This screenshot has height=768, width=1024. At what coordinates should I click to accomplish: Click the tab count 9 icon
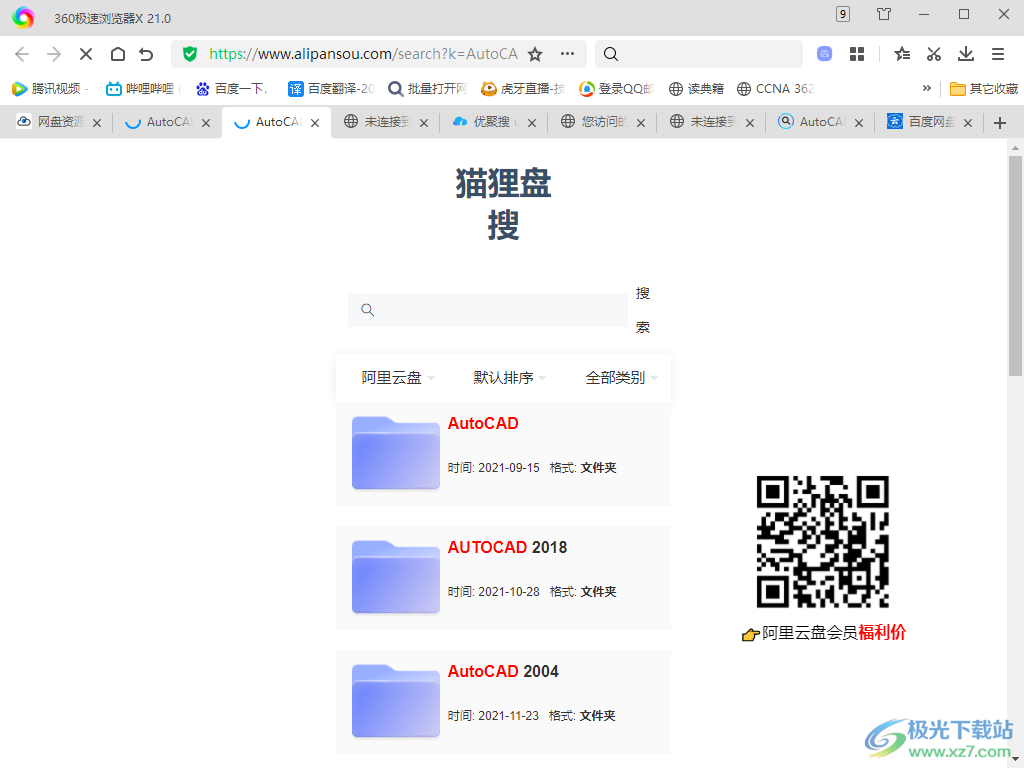pyautogui.click(x=843, y=14)
